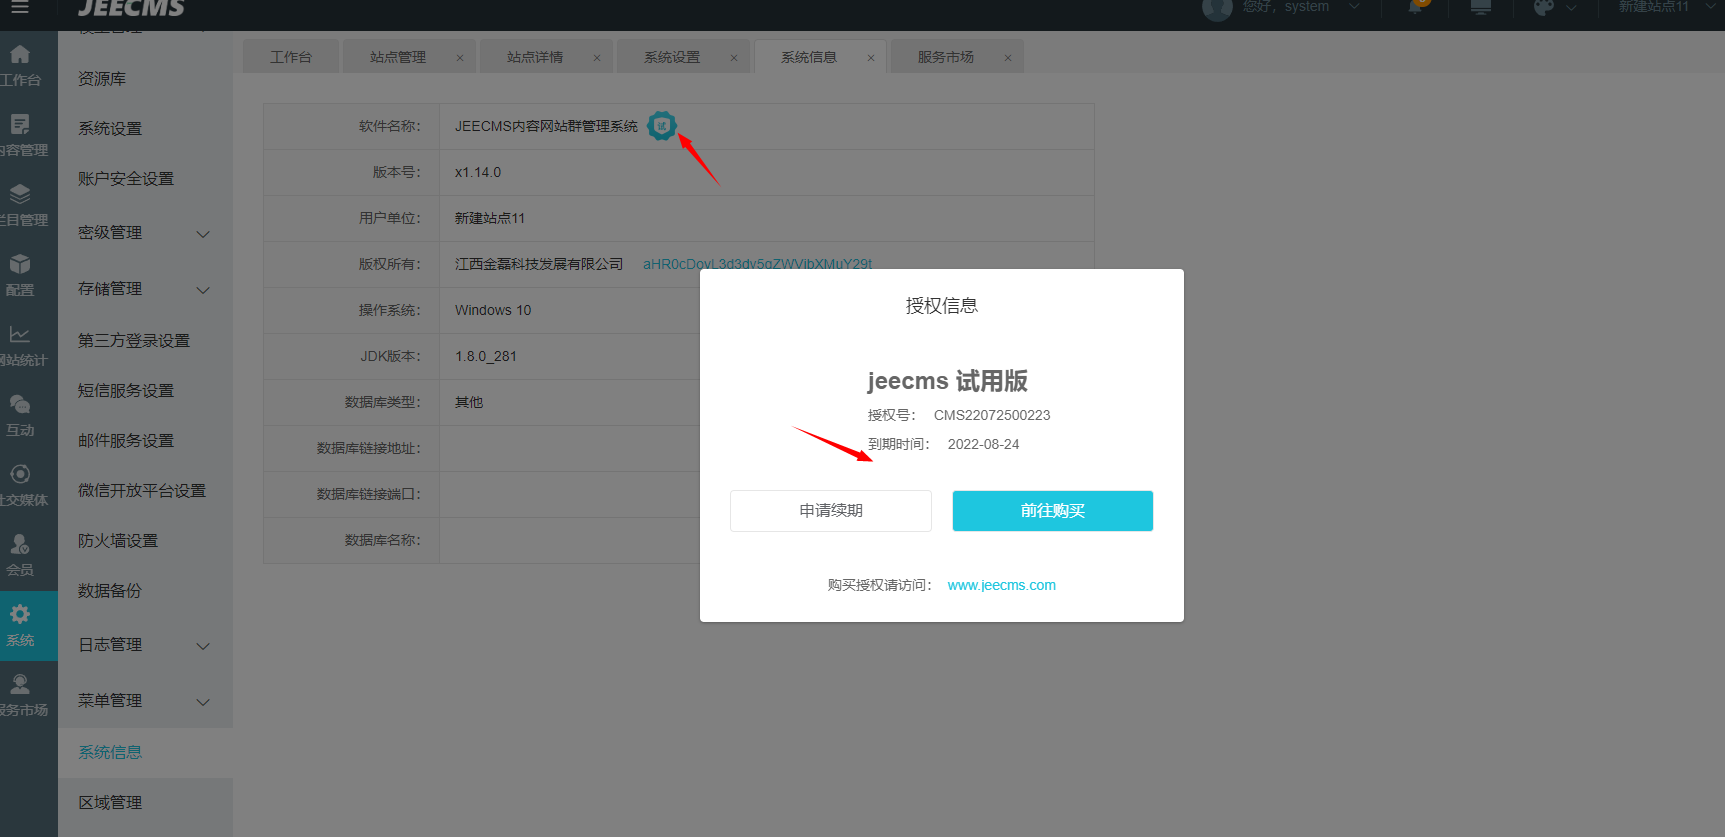Click the 前往购买 button
Screen dimensions: 1725x837
pyautogui.click(x=1053, y=511)
